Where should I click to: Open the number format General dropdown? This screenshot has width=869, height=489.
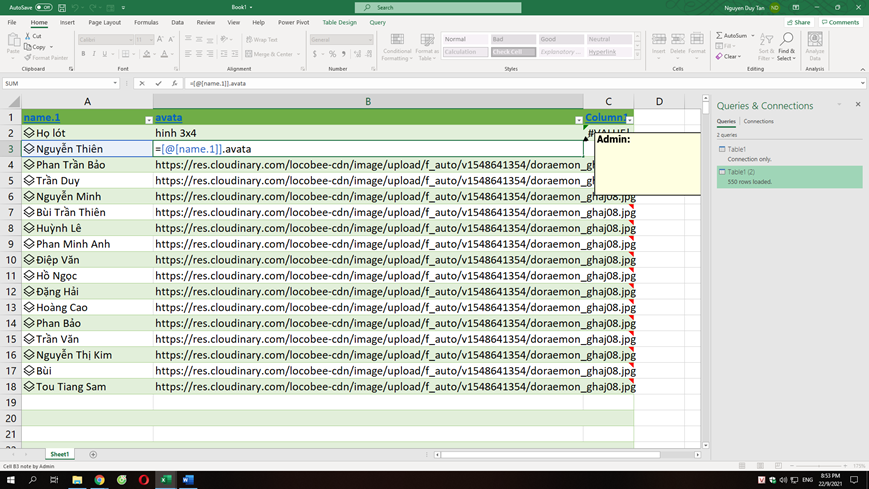pyautogui.click(x=370, y=40)
